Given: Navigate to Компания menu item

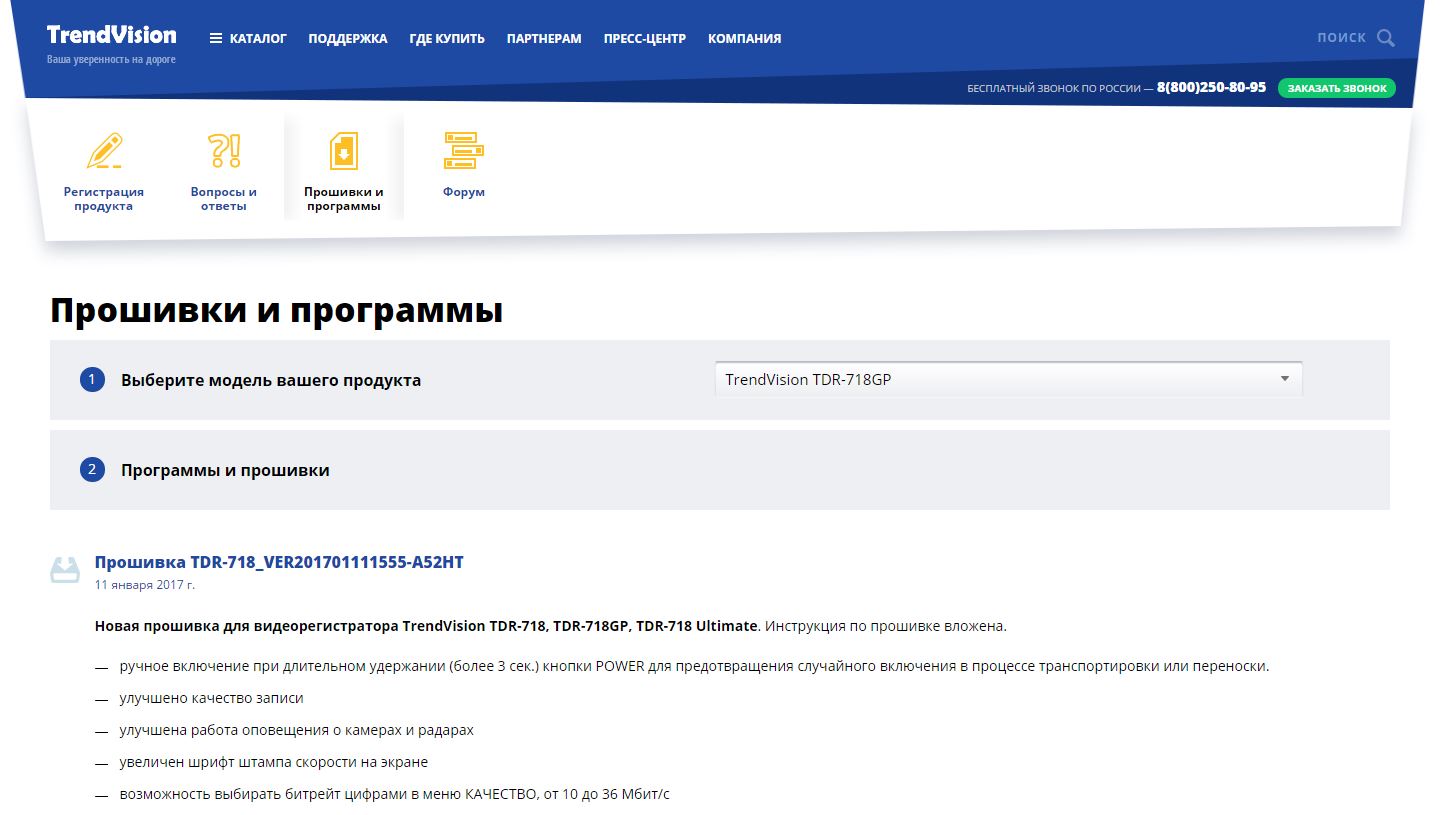Looking at the screenshot, I should (x=744, y=39).
